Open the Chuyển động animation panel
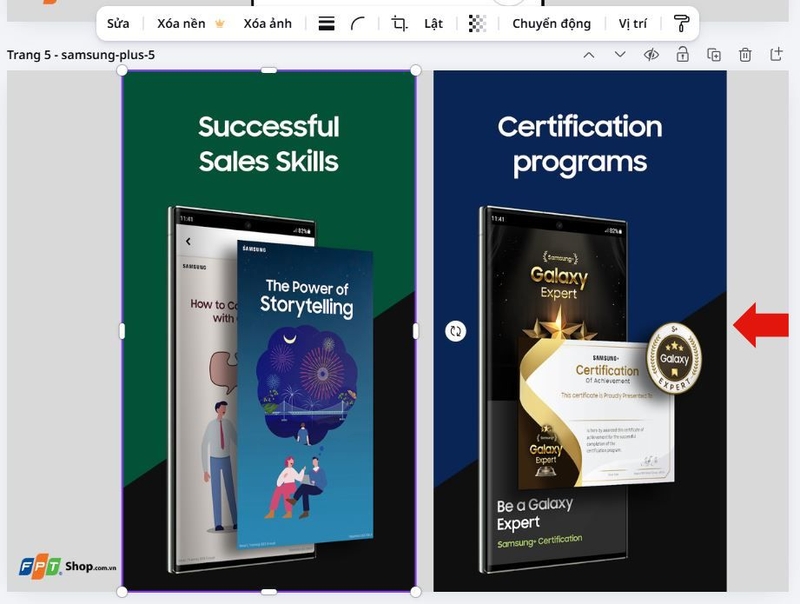The image size is (800, 604). click(552, 23)
